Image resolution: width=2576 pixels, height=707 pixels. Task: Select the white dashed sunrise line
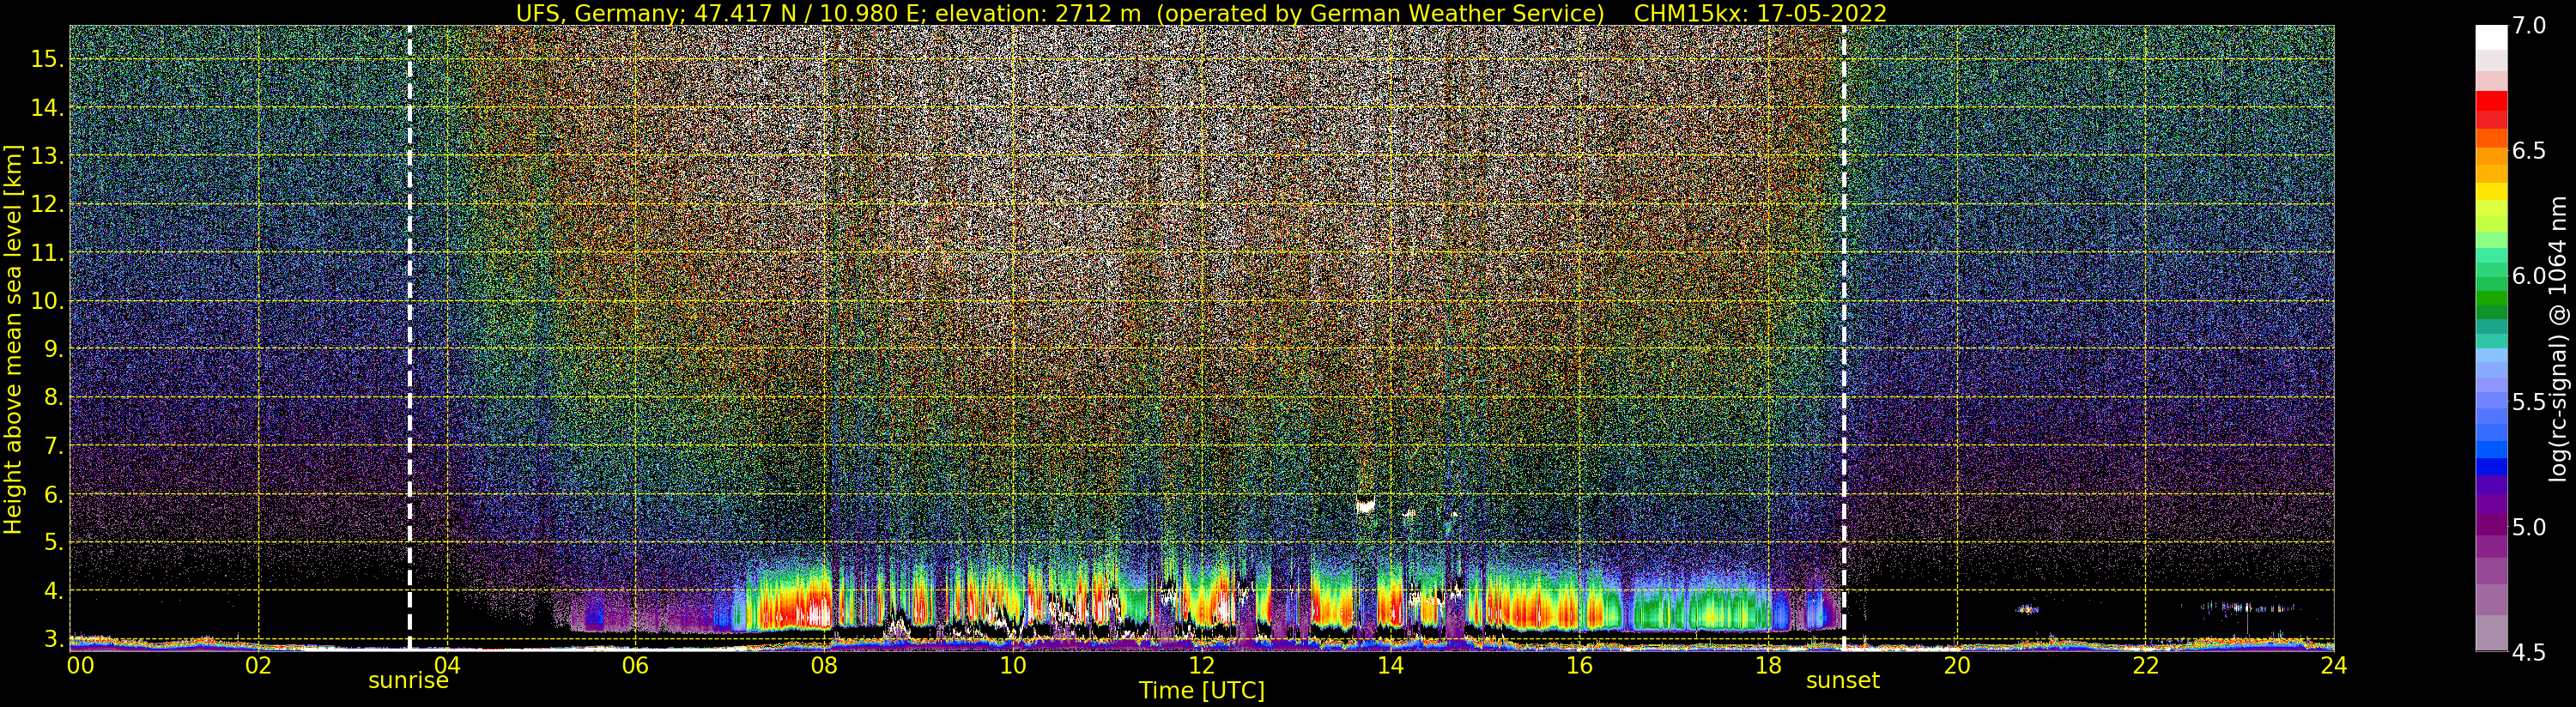410,337
